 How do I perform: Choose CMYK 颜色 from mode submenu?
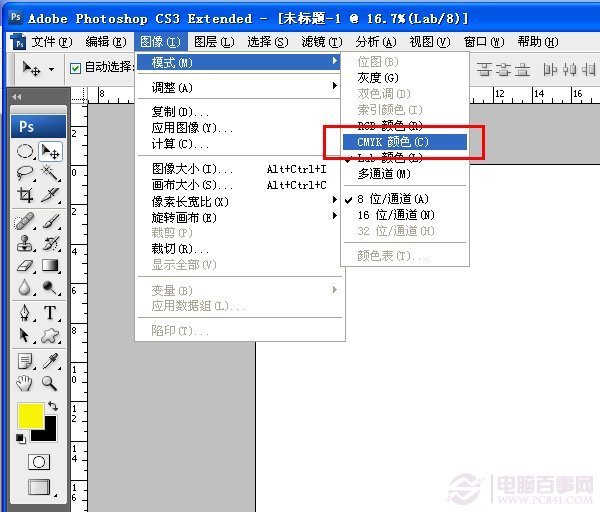click(393, 142)
